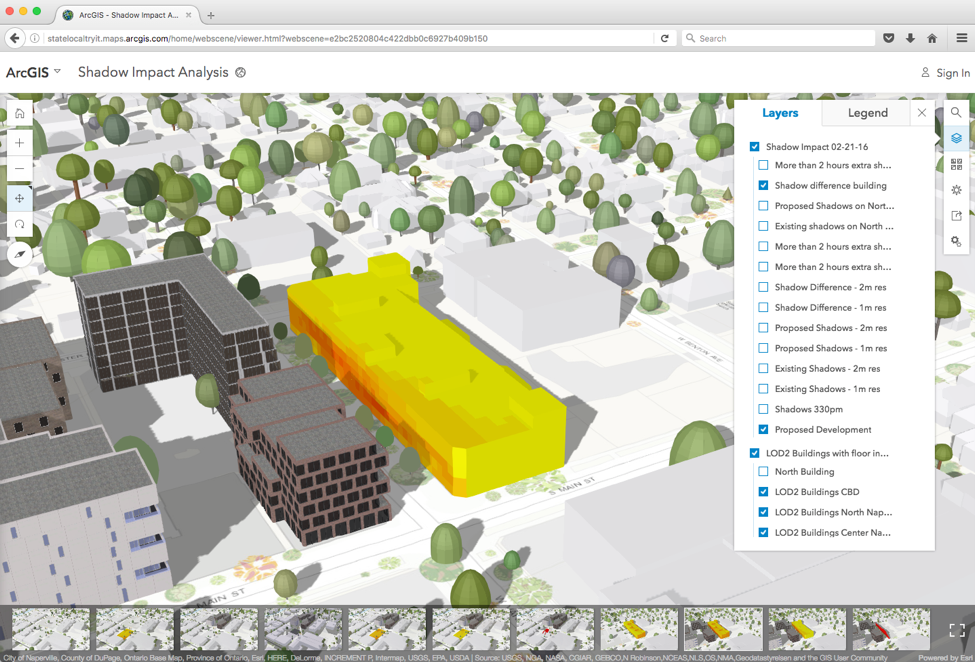Zoom out with the minus button
Screen dimensions: 975x662
click(x=20, y=168)
